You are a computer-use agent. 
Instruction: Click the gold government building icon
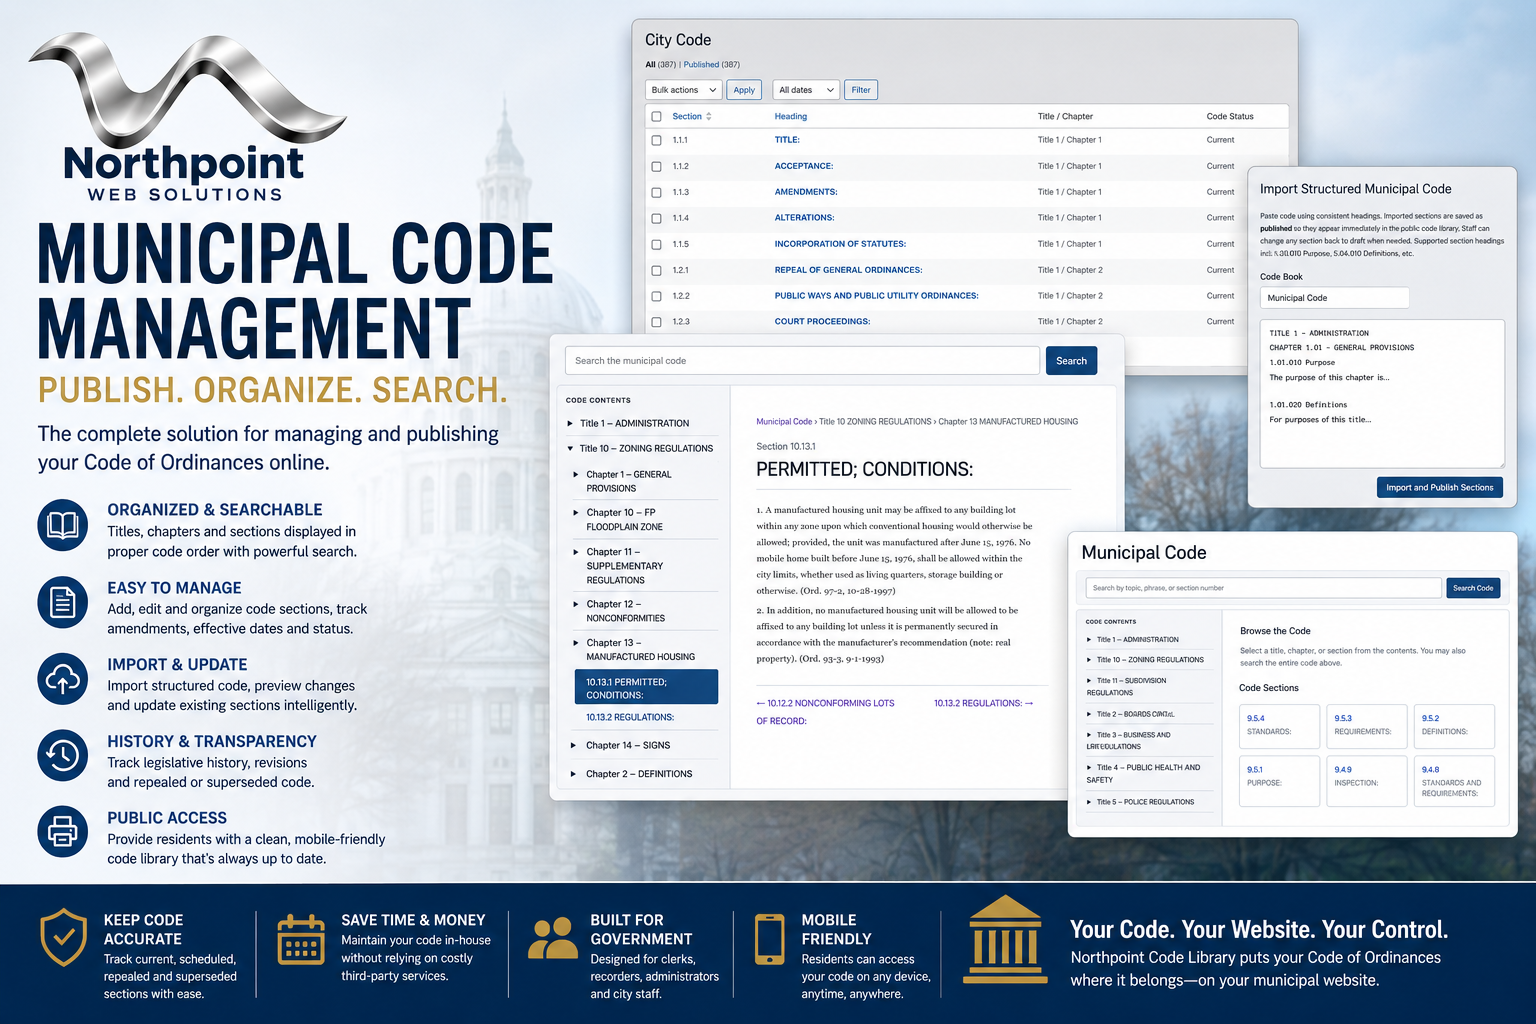(x=1005, y=940)
